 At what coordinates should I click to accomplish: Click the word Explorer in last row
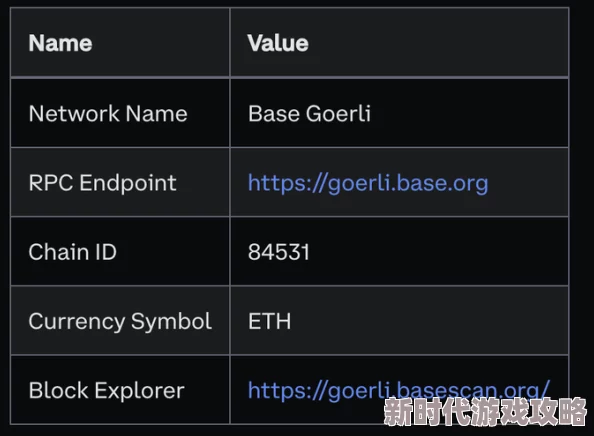(x=139, y=391)
